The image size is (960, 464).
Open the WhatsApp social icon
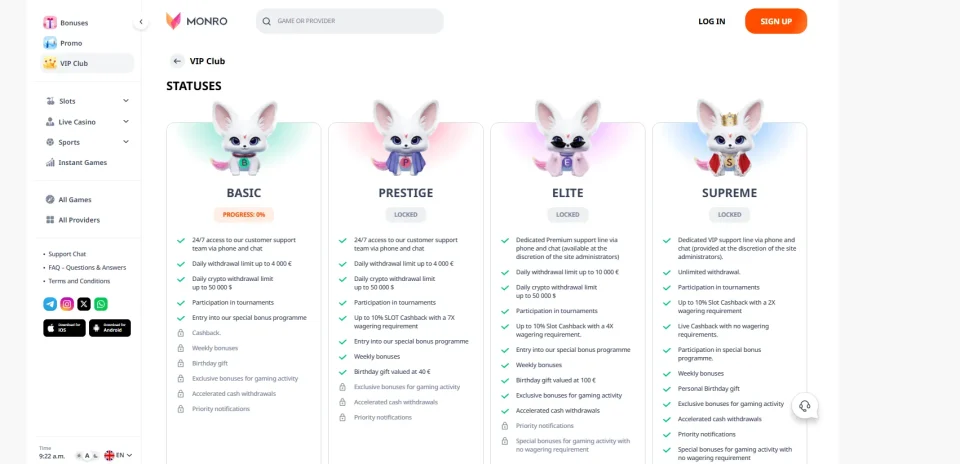(101, 304)
